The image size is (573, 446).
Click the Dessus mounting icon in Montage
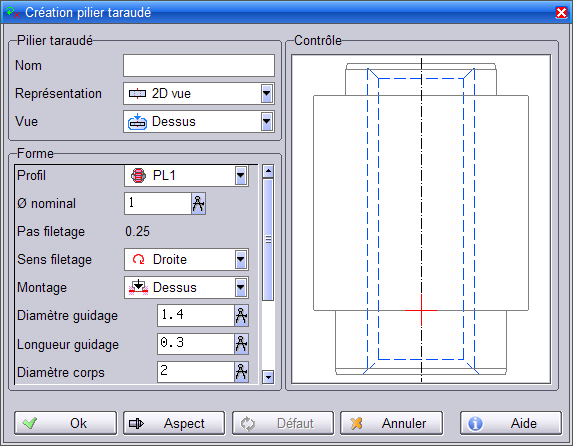(x=138, y=287)
